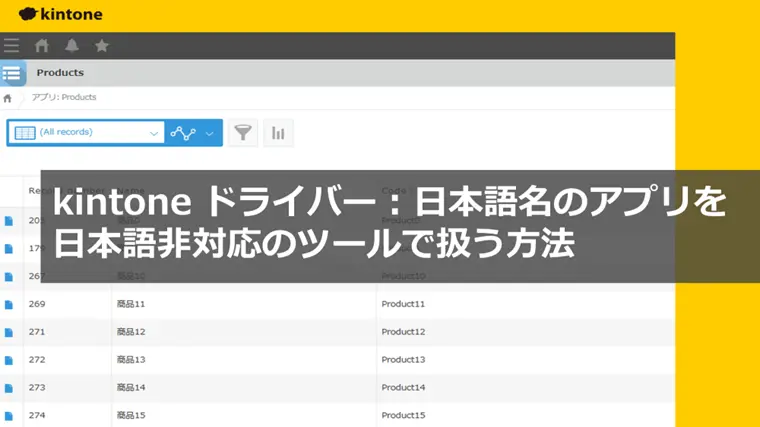Image resolution: width=760 pixels, height=427 pixels.
Task: Select the cell 商品11
Action: point(131,304)
